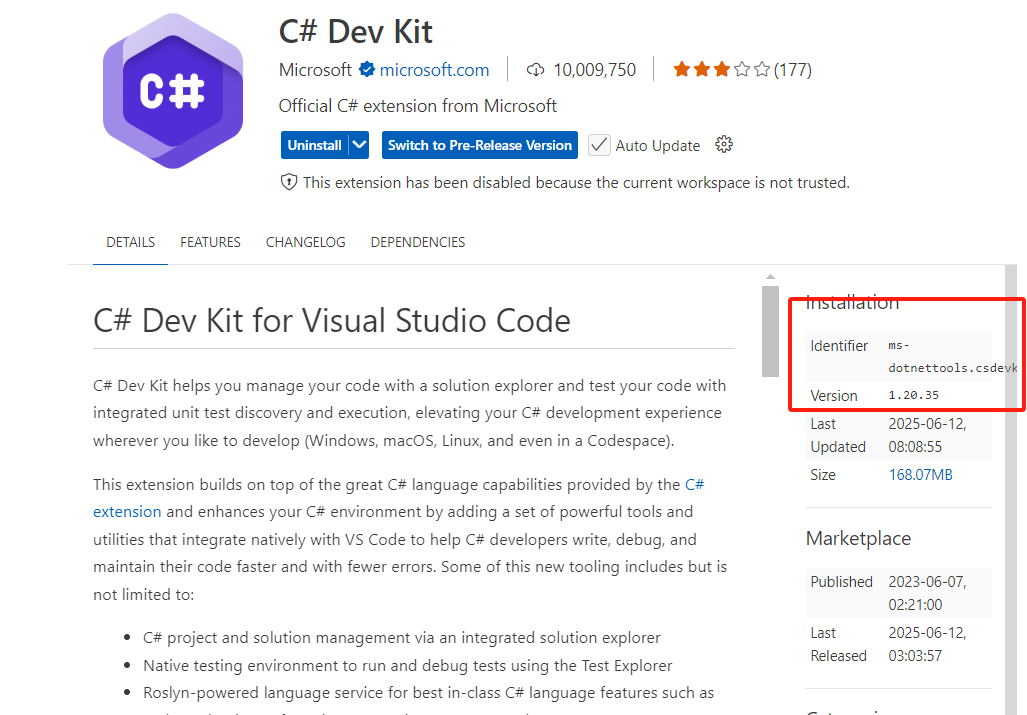Open the extension settings gear icon

[x=724, y=145]
